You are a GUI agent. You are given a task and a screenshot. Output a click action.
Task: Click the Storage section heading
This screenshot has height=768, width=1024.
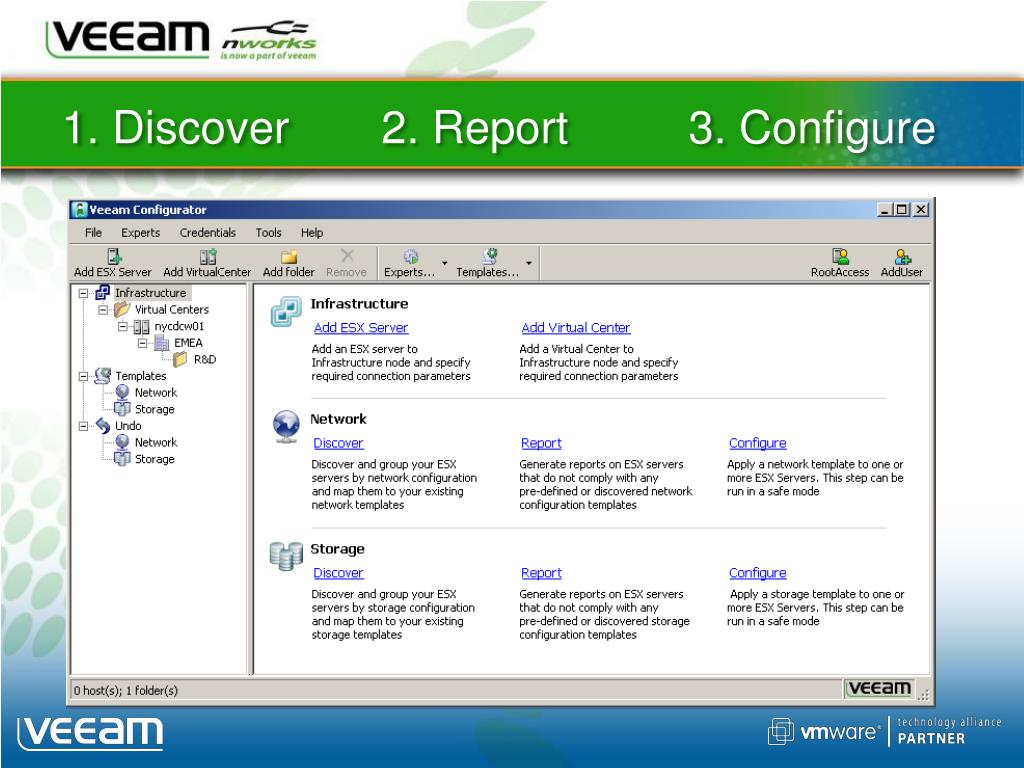tap(337, 549)
